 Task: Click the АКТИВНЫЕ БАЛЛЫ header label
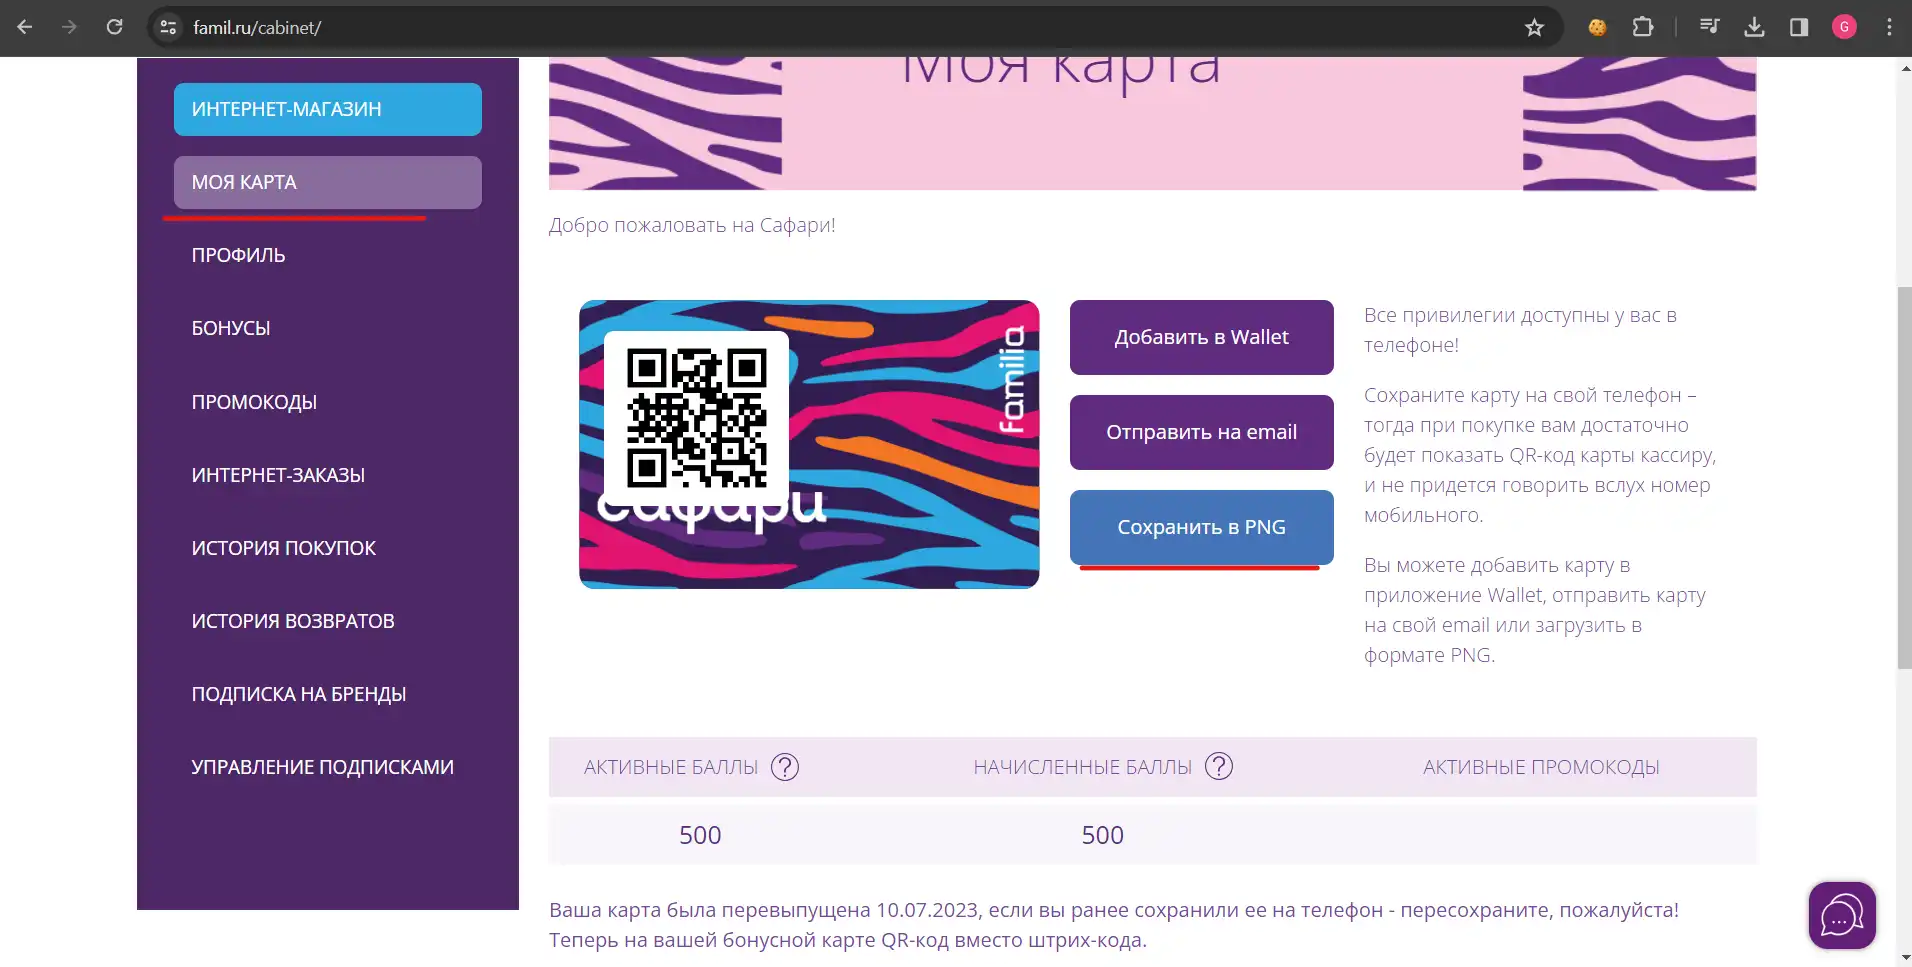coord(671,767)
